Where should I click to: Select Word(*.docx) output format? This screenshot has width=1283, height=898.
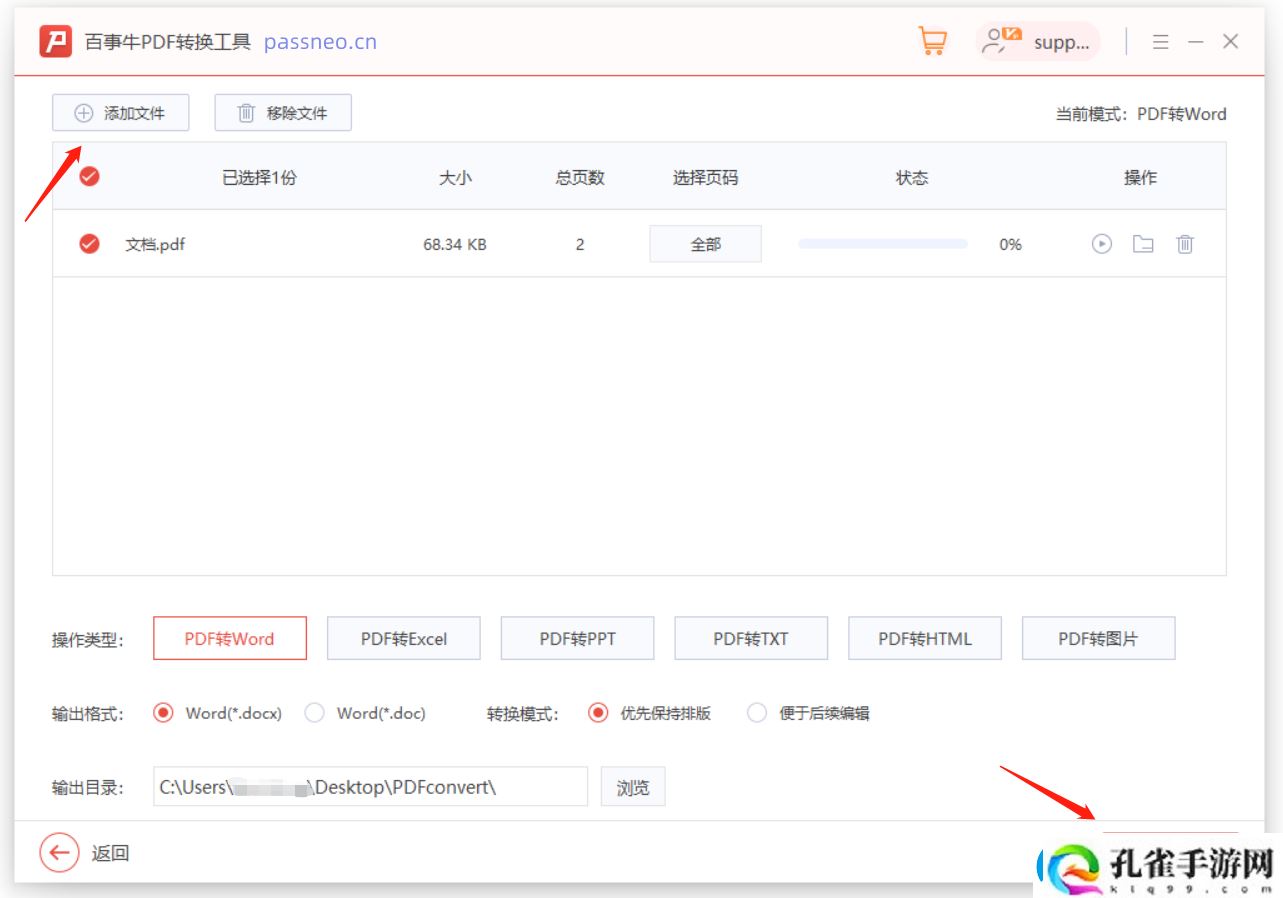point(163,713)
